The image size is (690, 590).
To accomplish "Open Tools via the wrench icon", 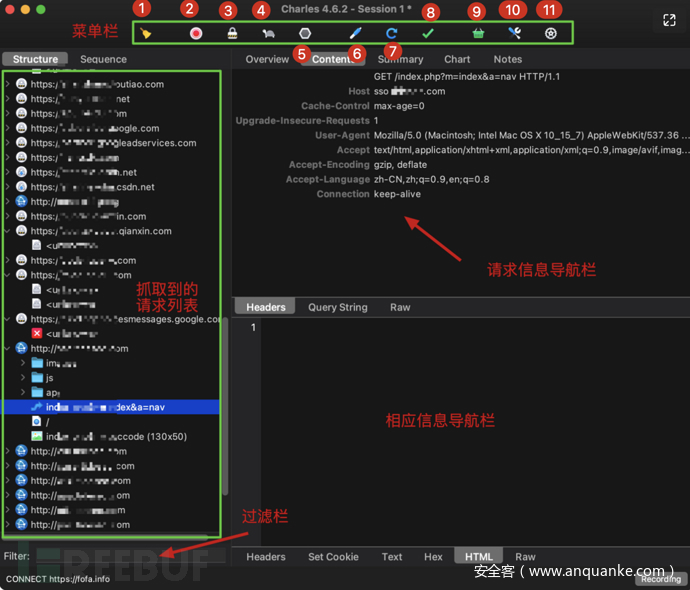I will pyautogui.click(x=514, y=33).
